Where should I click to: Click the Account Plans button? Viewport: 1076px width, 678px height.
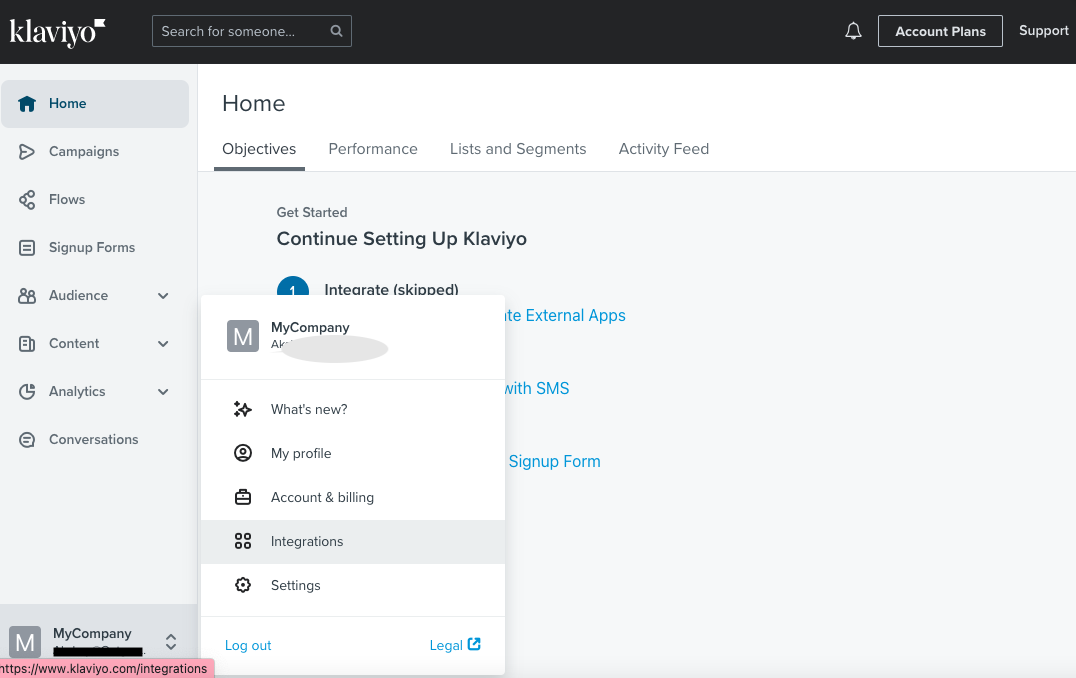(x=940, y=32)
